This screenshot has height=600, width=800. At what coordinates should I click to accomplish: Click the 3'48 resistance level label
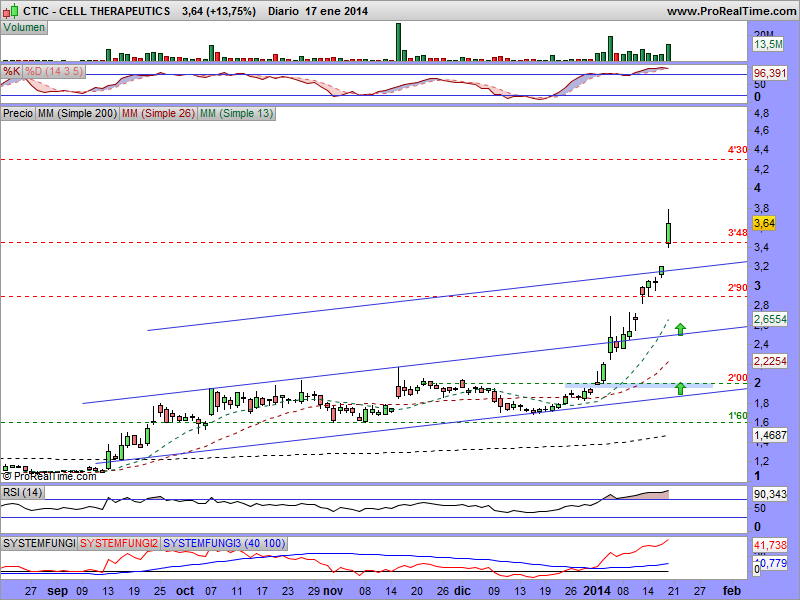(737, 233)
